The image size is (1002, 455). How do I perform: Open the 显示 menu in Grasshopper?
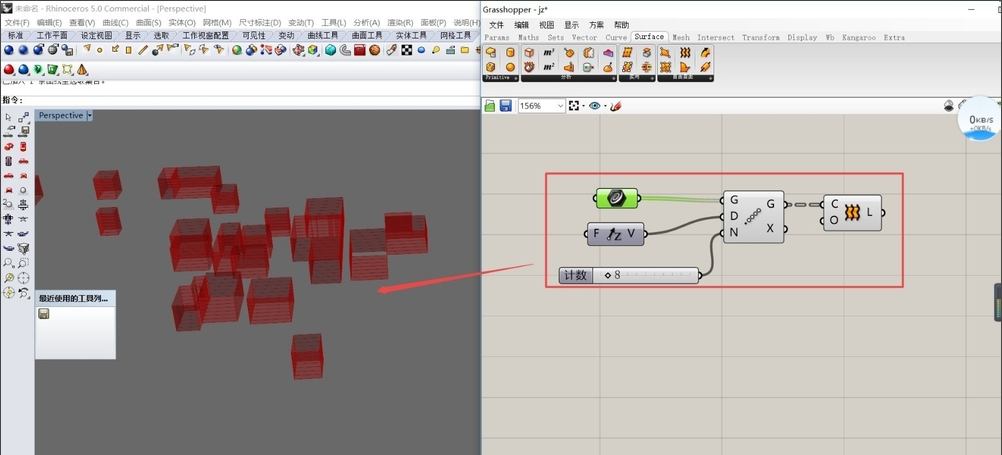[x=571, y=25]
